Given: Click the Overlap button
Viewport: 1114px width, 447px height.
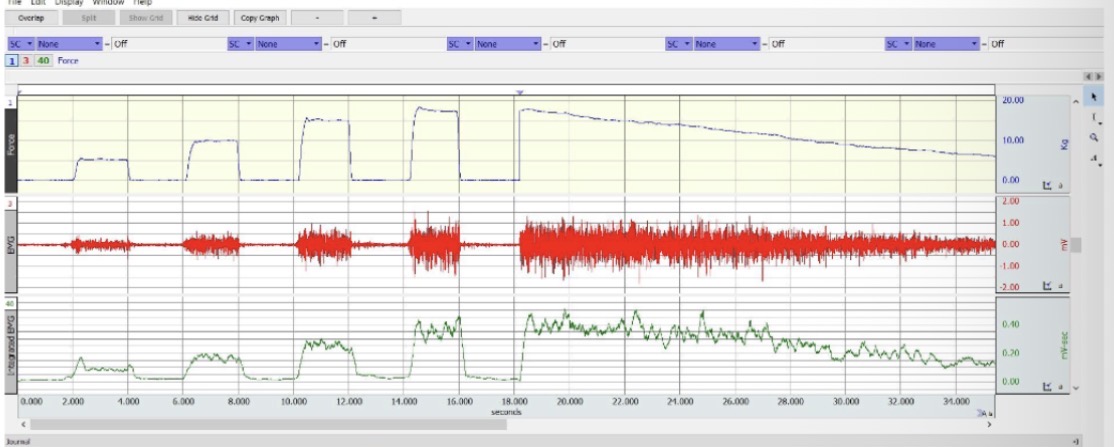Looking at the screenshot, I should click(x=31, y=18).
